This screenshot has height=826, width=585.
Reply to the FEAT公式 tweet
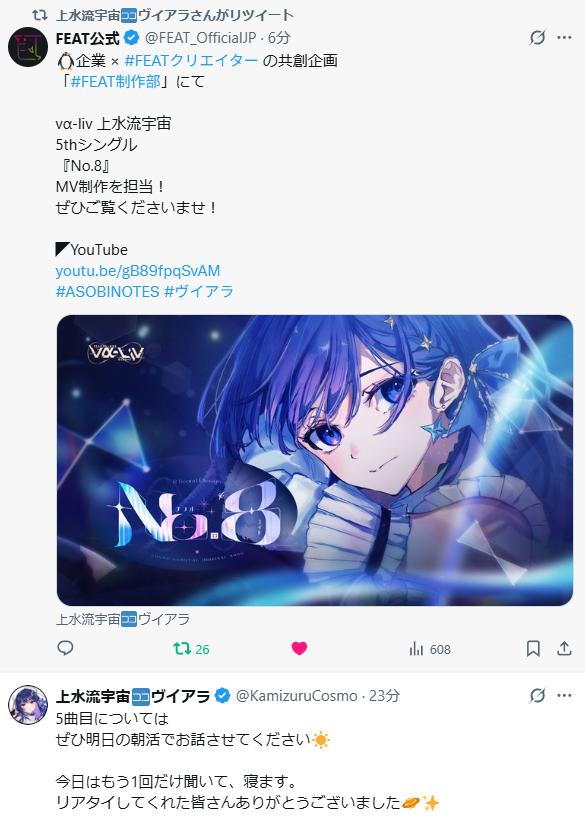point(65,648)
